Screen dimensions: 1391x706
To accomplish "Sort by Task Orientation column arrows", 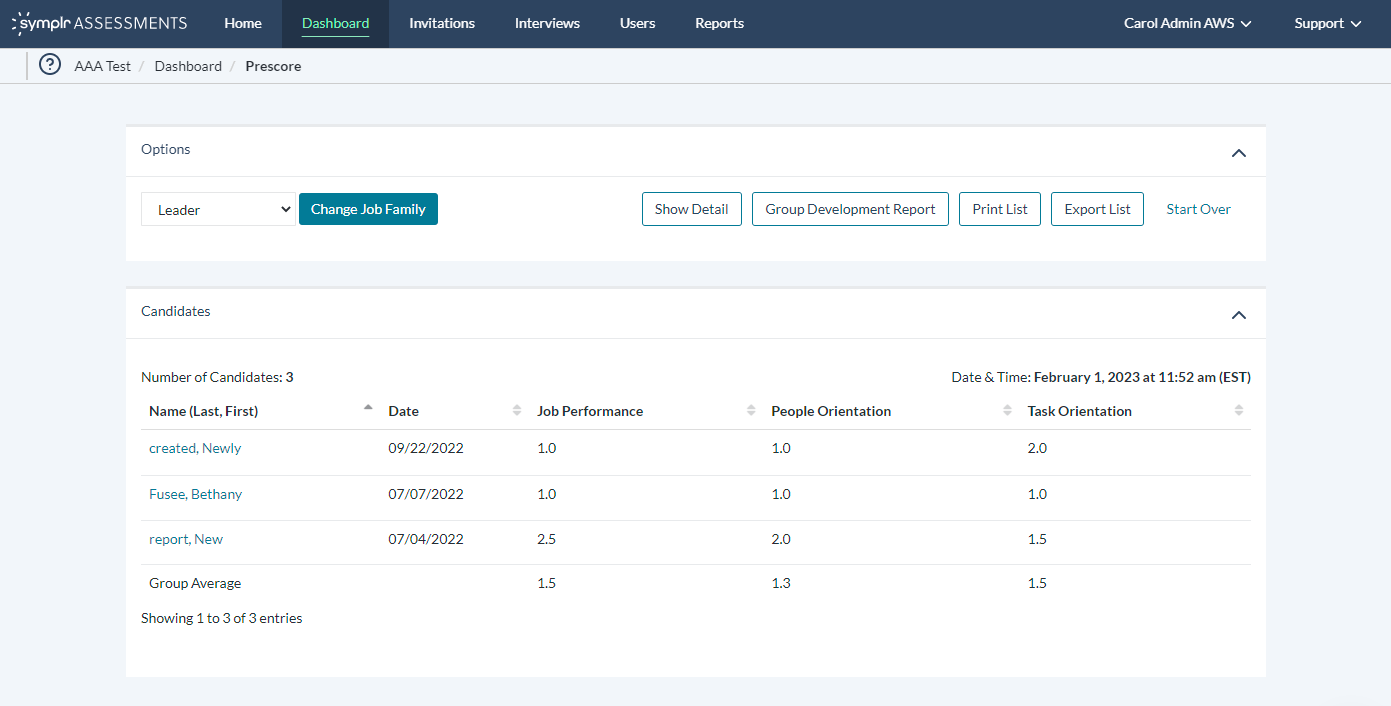I will coord(1239,411).
